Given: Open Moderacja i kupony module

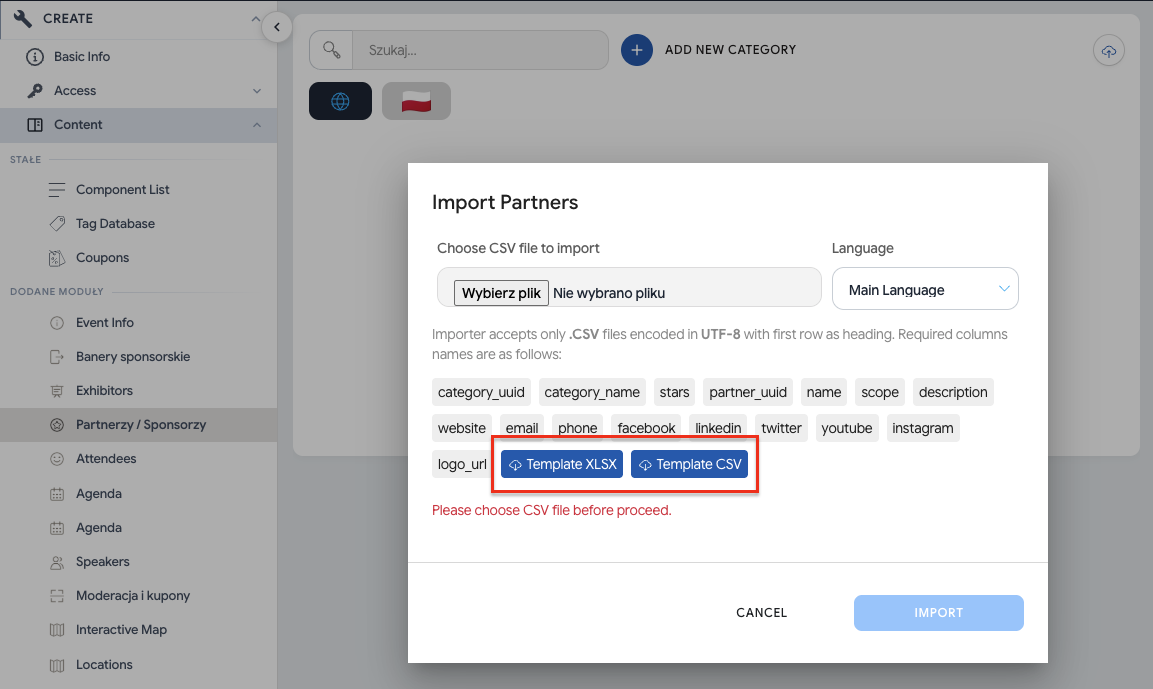Looking at the screenshot, I should (132, 596).
